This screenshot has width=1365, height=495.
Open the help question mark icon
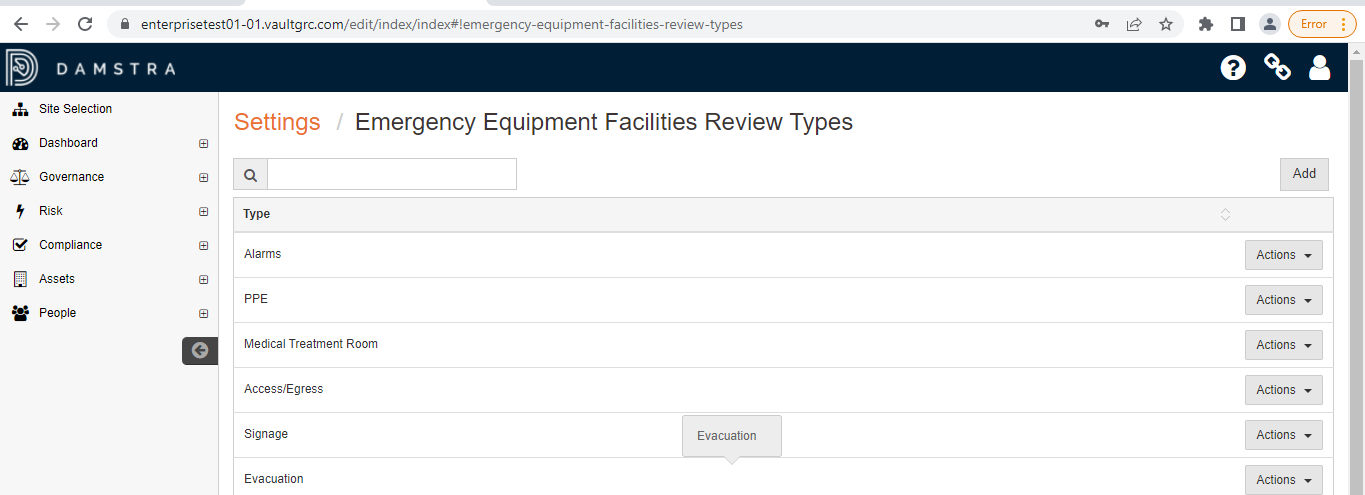point(1233,67)
